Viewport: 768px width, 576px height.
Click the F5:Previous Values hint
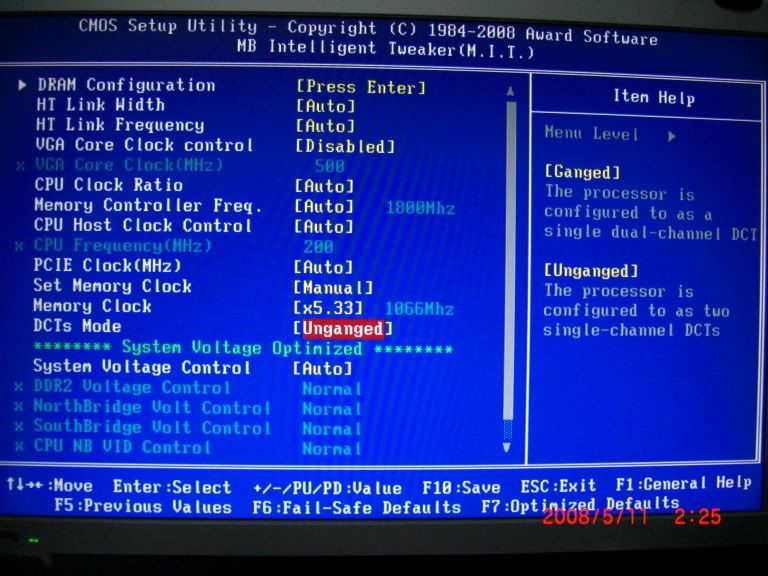coord(143,506)
